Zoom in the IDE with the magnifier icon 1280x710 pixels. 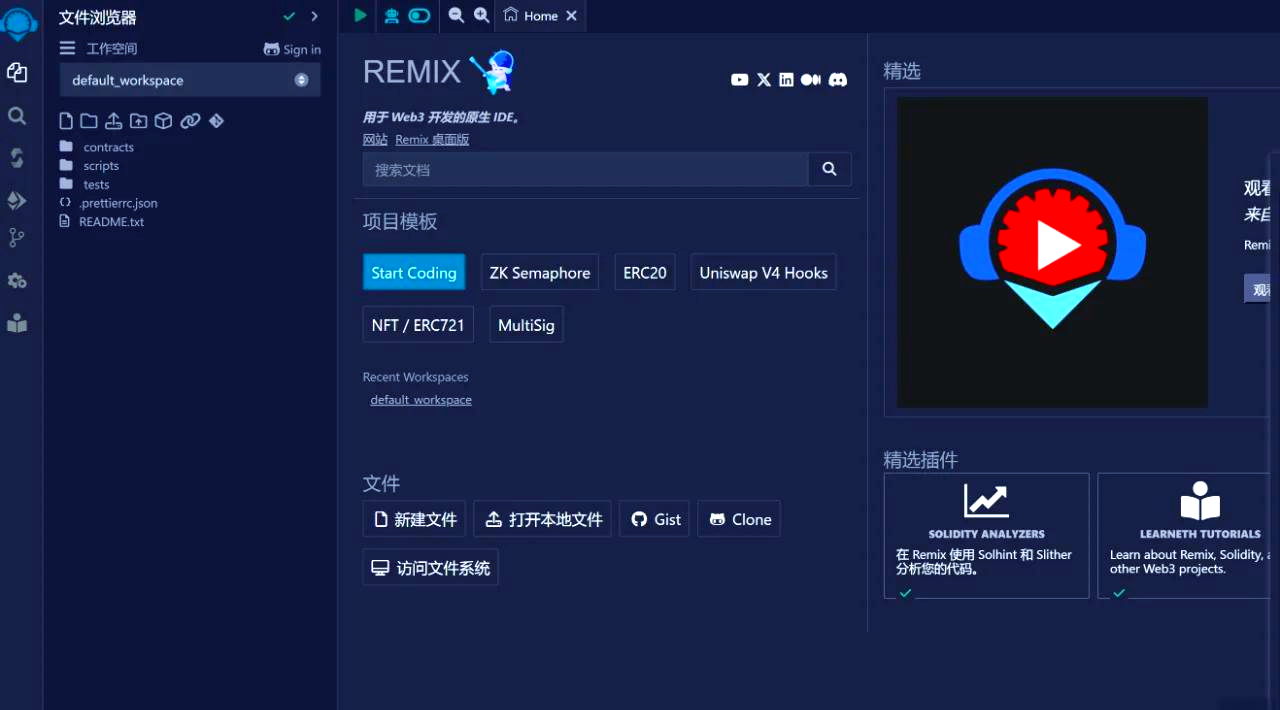click(x=481, y=16)
